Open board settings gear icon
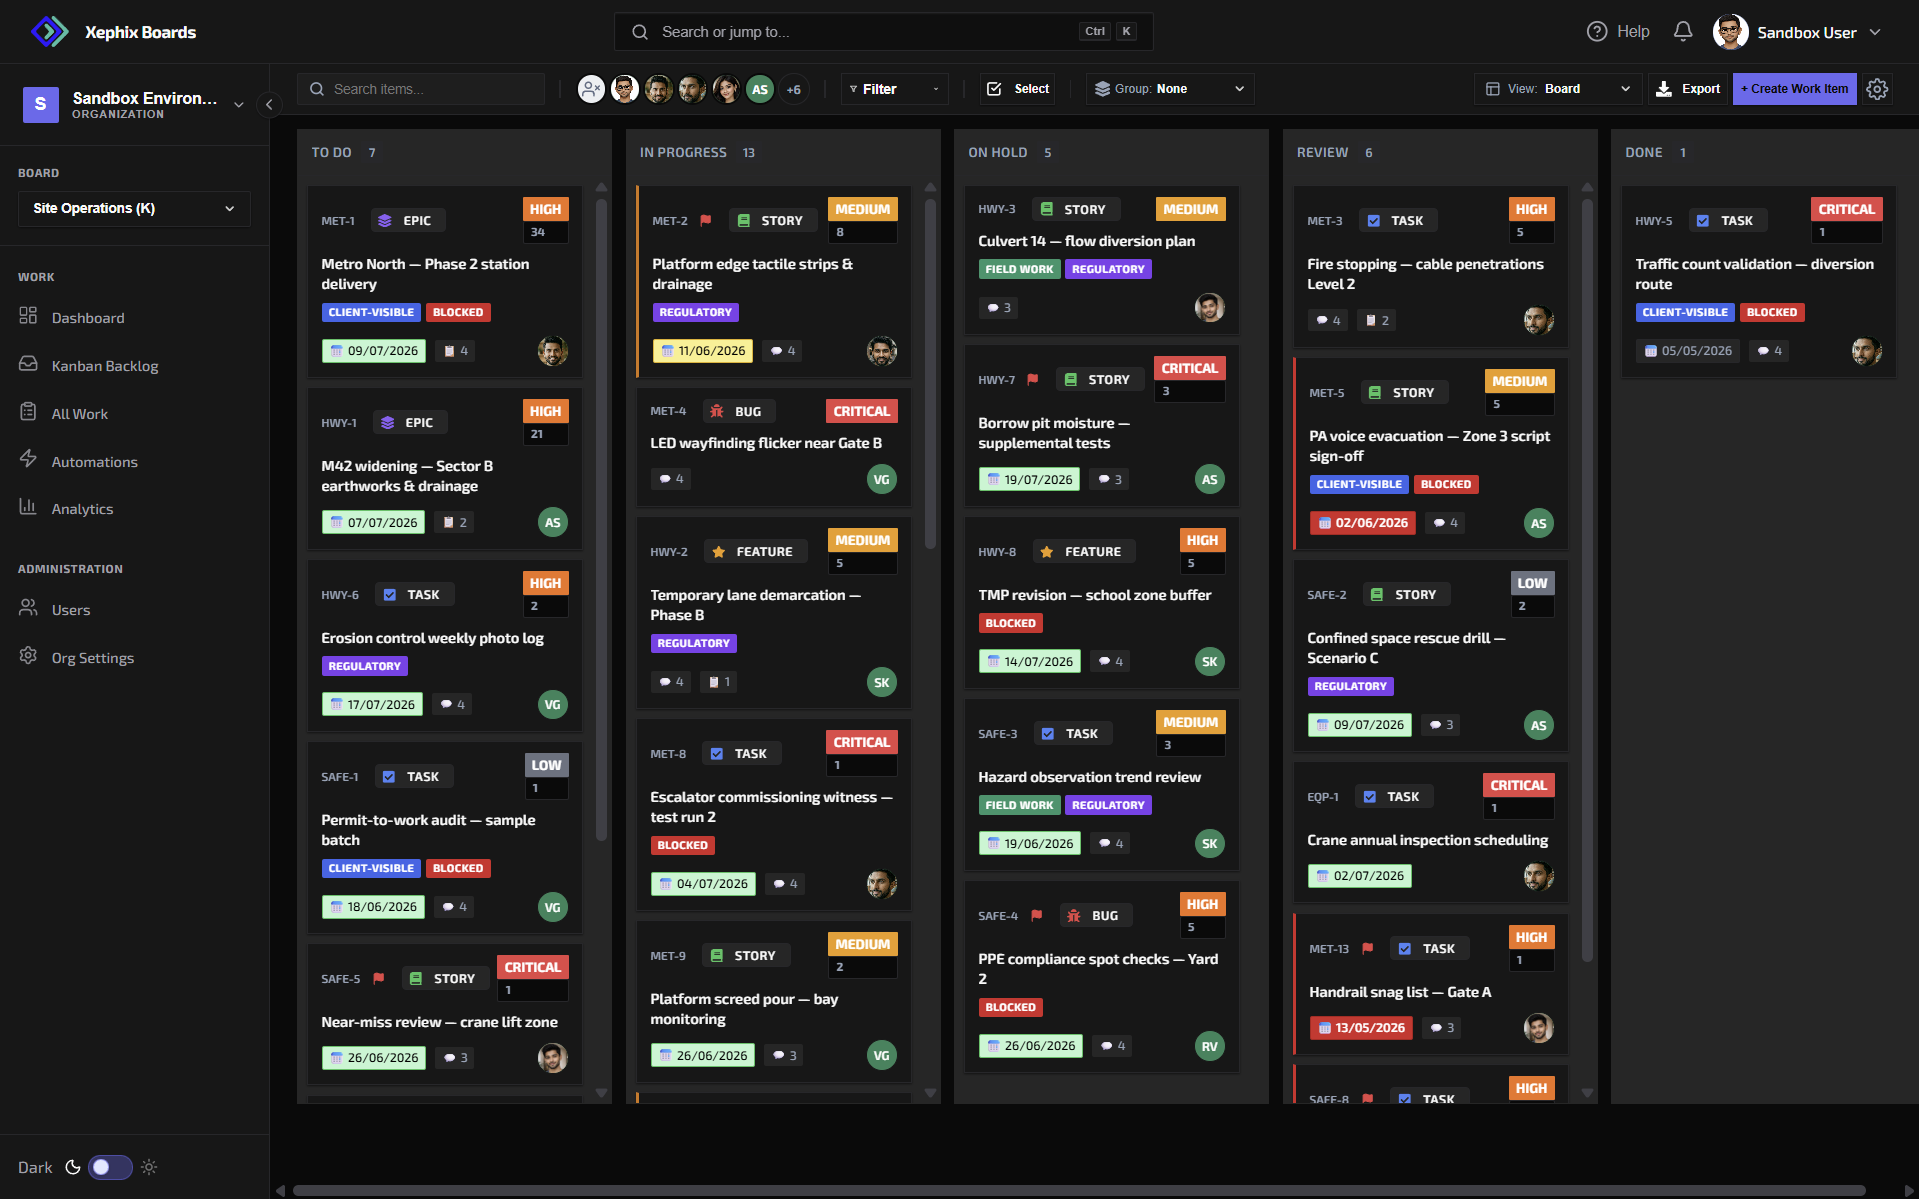The height and width of the screenshot is (1199, 1919). [1877, 89]
